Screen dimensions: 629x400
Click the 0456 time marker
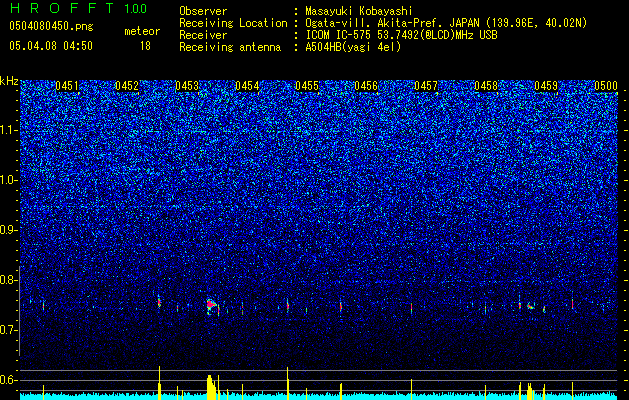pos(366,86)
